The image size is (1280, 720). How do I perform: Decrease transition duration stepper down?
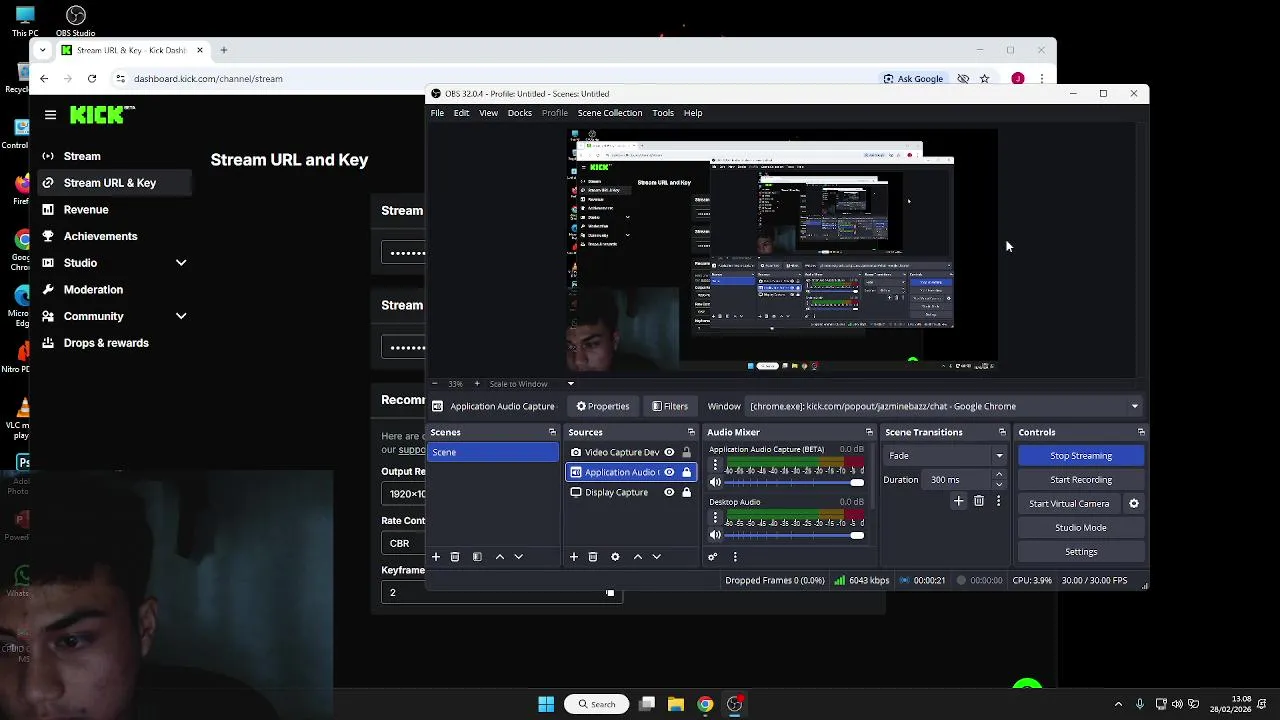(x=999, y=484)
